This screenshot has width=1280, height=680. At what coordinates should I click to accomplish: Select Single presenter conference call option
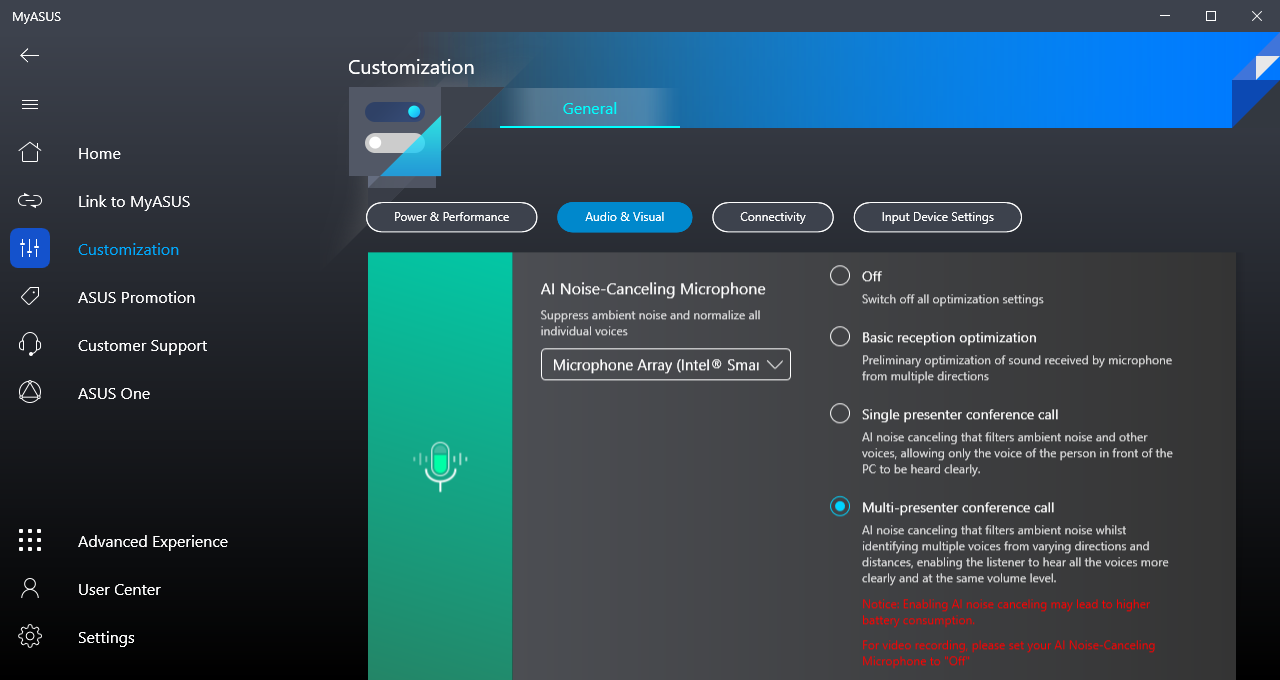pyautogui.click(x=840, y=413)
